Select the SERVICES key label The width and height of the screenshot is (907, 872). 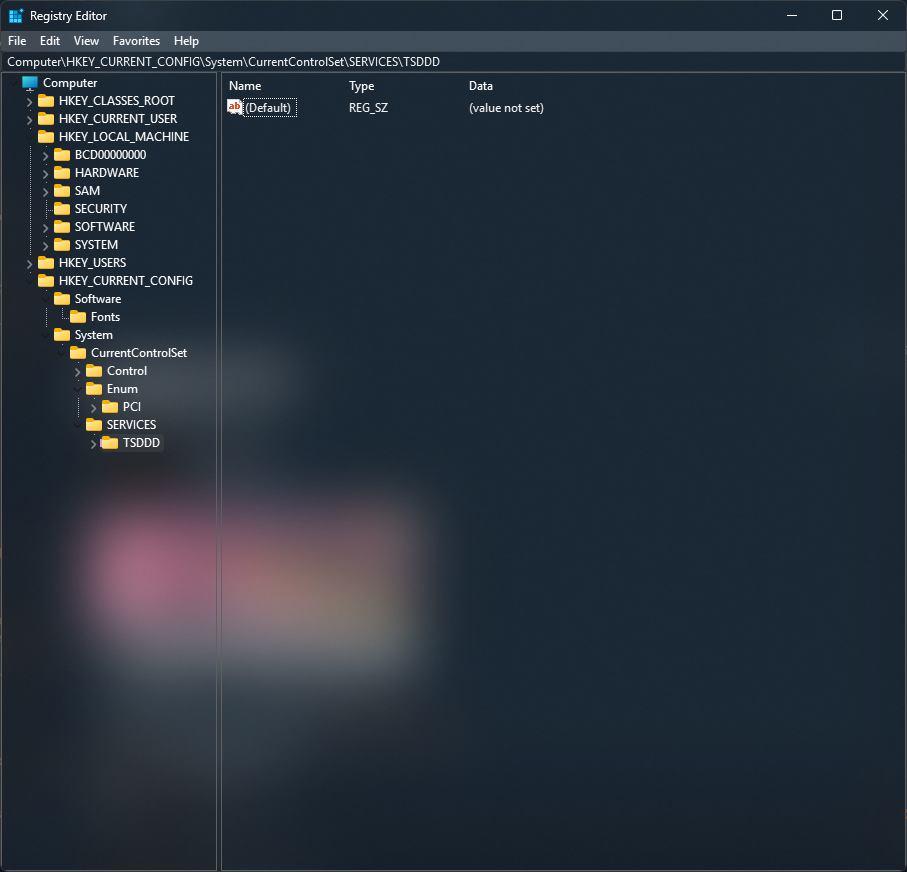tap(131, 425)
